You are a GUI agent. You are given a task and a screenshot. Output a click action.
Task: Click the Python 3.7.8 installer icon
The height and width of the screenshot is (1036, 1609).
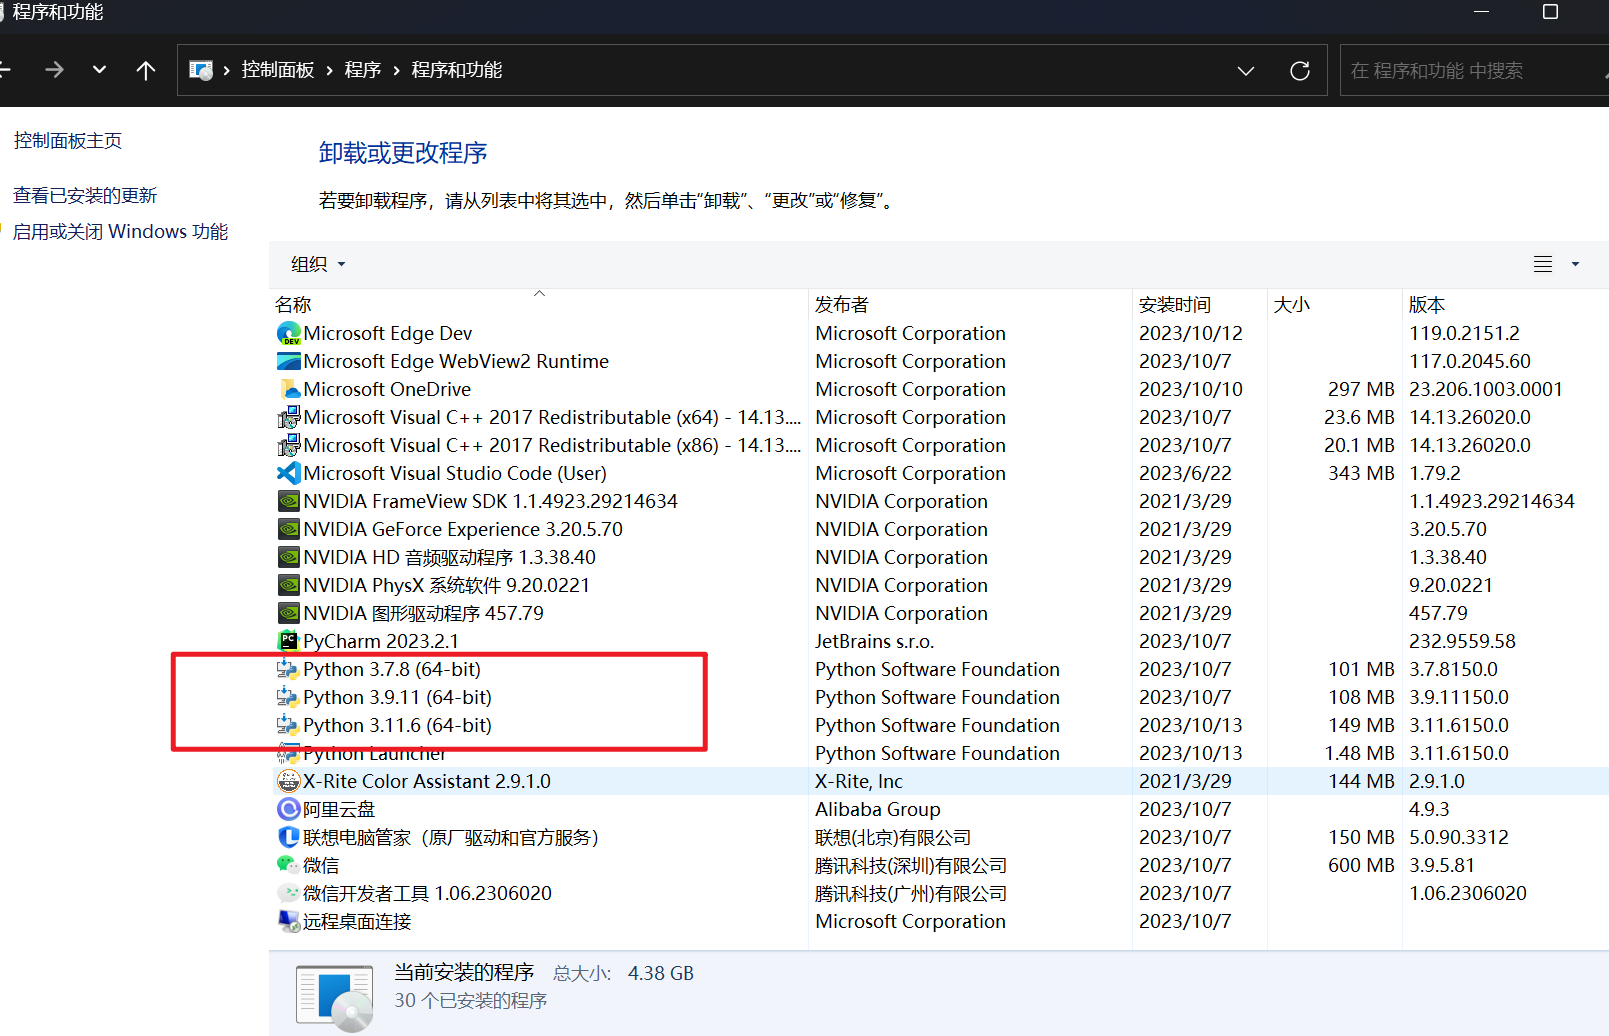tap(289, 669)
